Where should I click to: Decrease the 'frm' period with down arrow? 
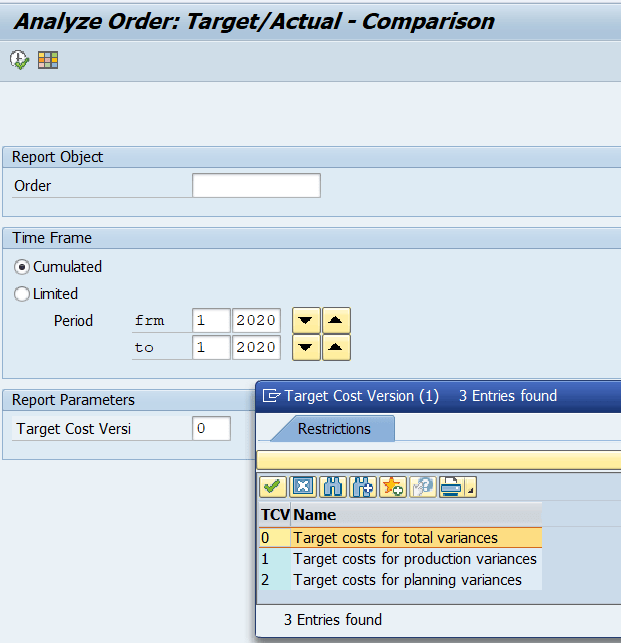click(x=305, y=321)
